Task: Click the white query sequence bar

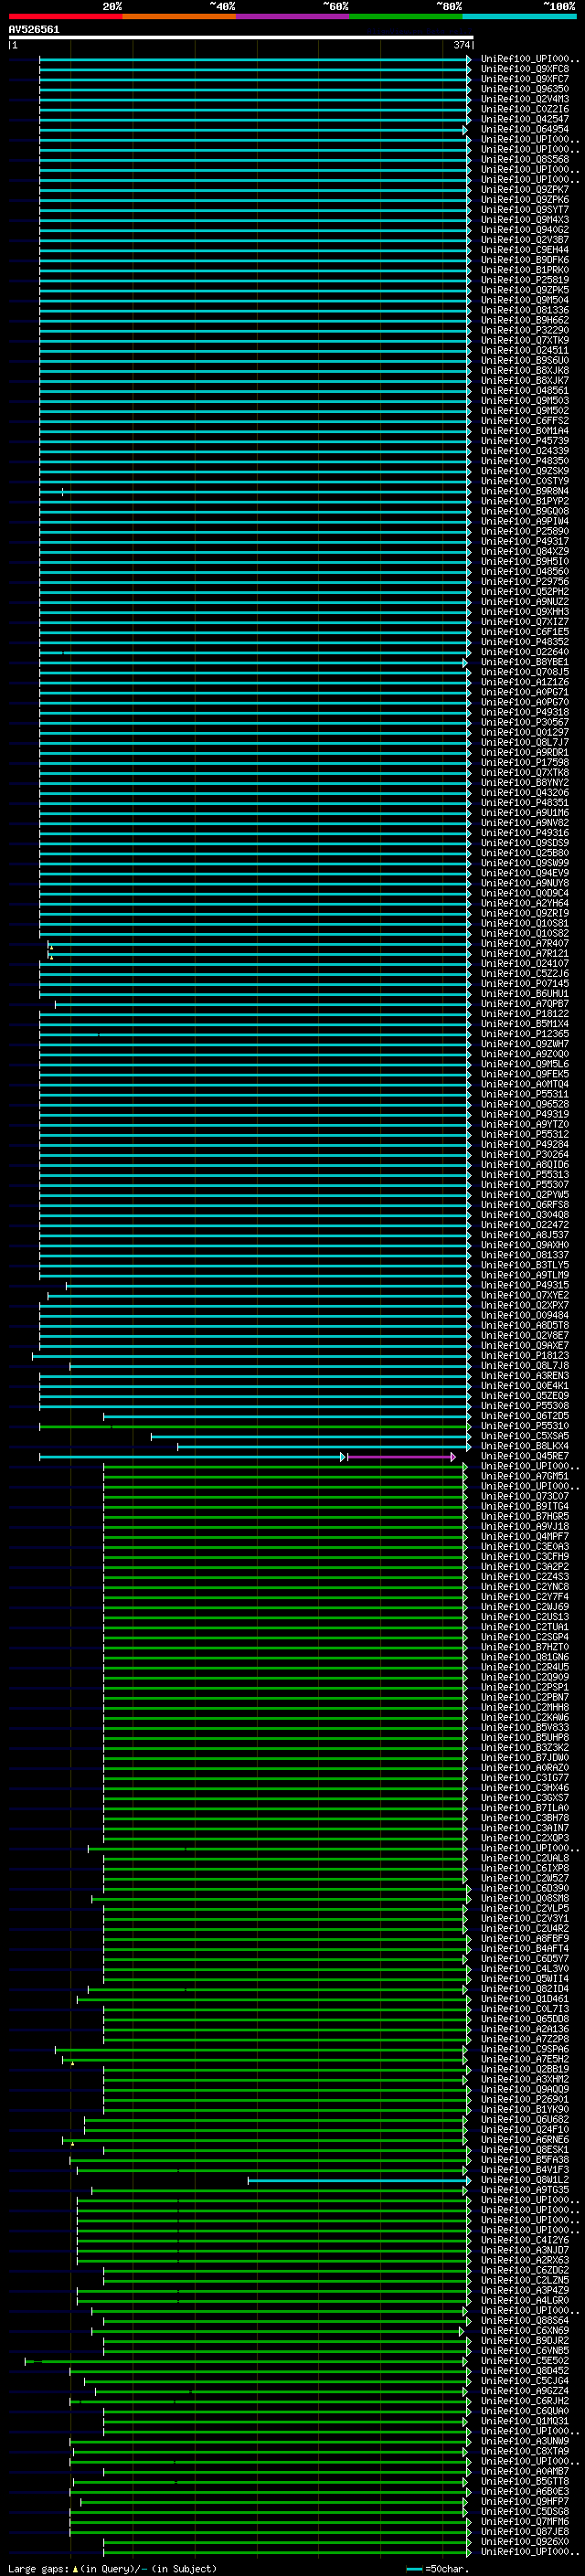Action: (241, 38)
